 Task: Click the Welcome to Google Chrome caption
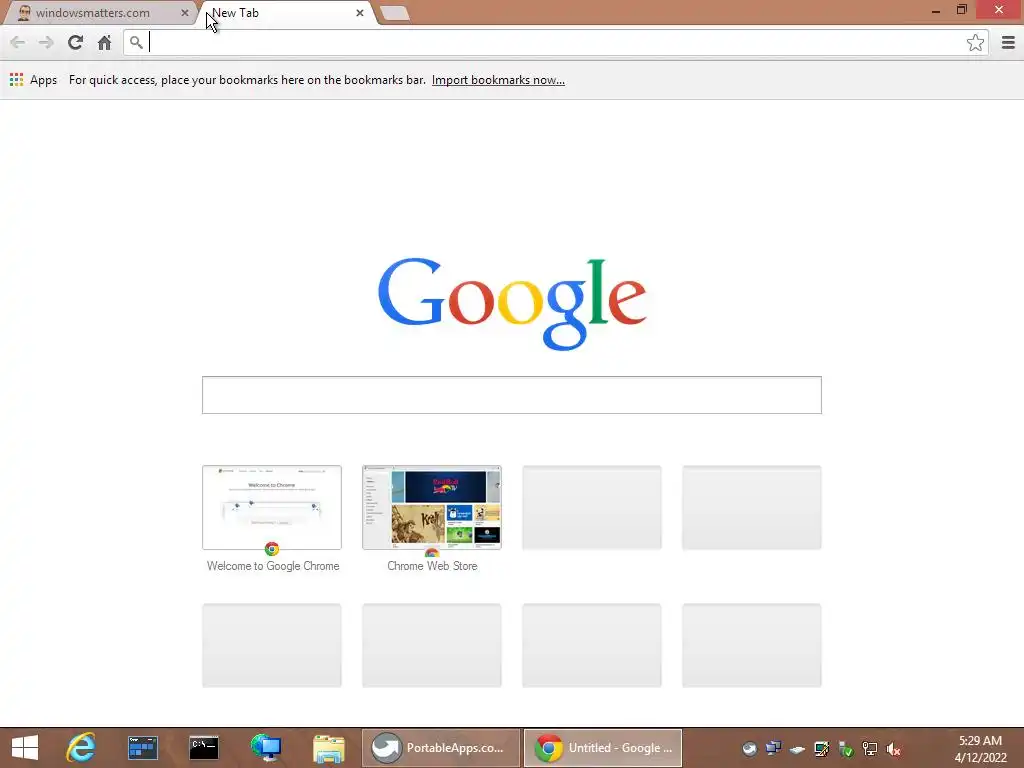[273, 566]
